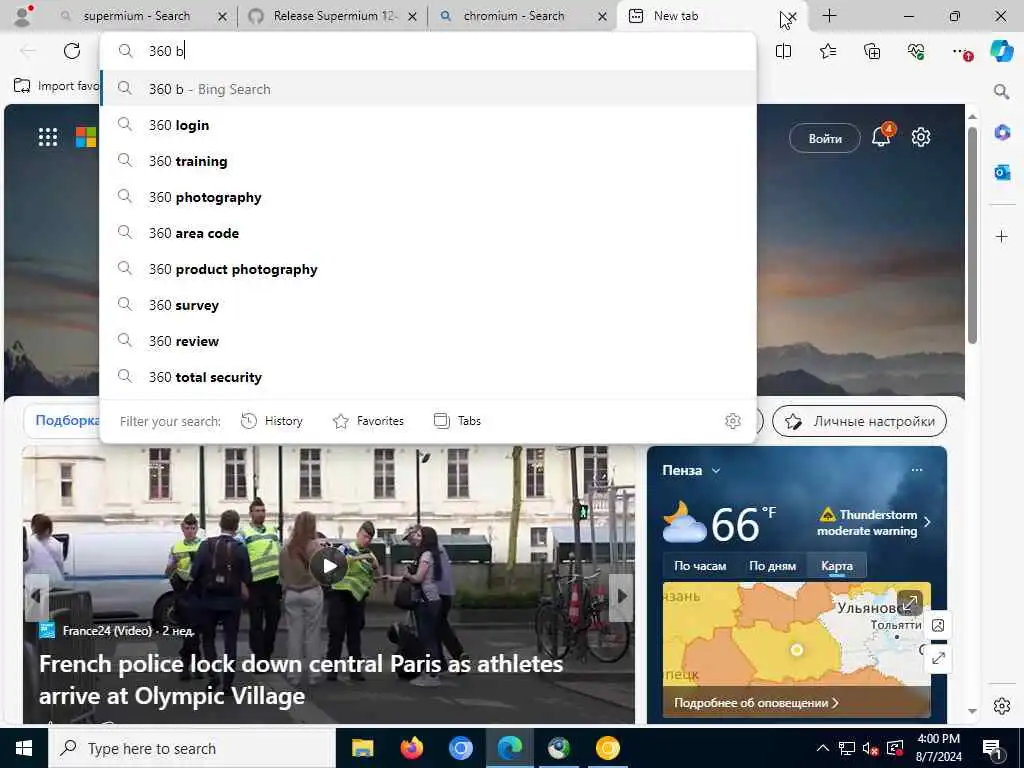Select the 360 photography suggestion
1024x768 pixels.
tap(428, 197)
